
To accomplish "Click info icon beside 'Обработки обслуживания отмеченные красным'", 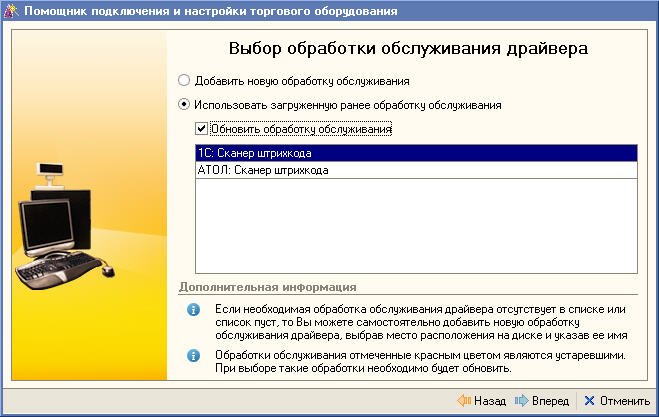I will 193,356.
